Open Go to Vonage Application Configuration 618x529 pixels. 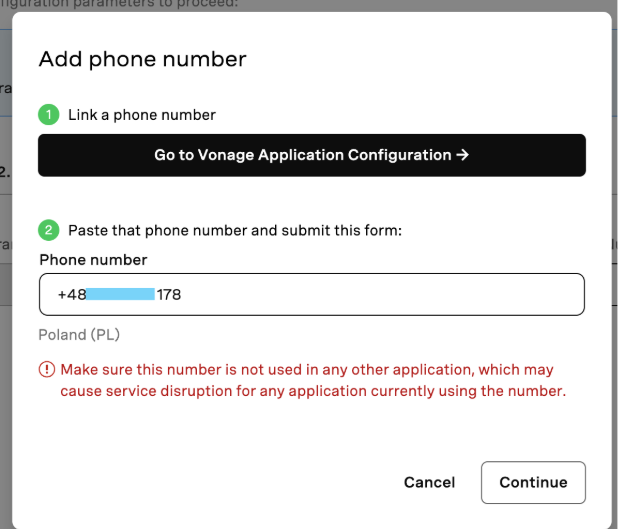(x=312, y=155)
